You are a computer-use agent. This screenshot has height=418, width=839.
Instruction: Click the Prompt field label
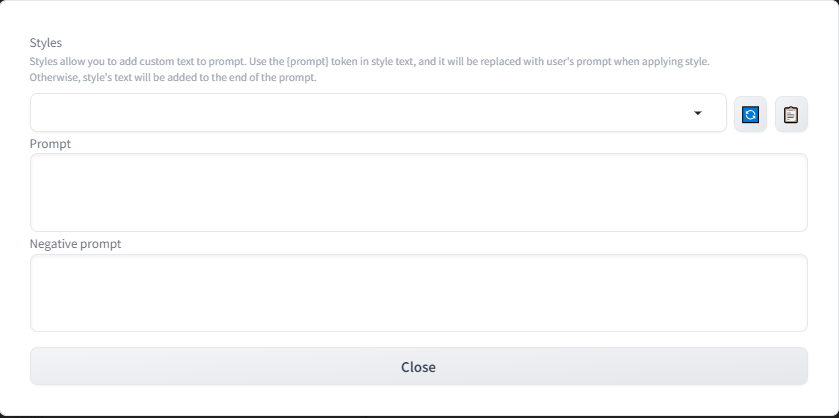coord(50,143)
